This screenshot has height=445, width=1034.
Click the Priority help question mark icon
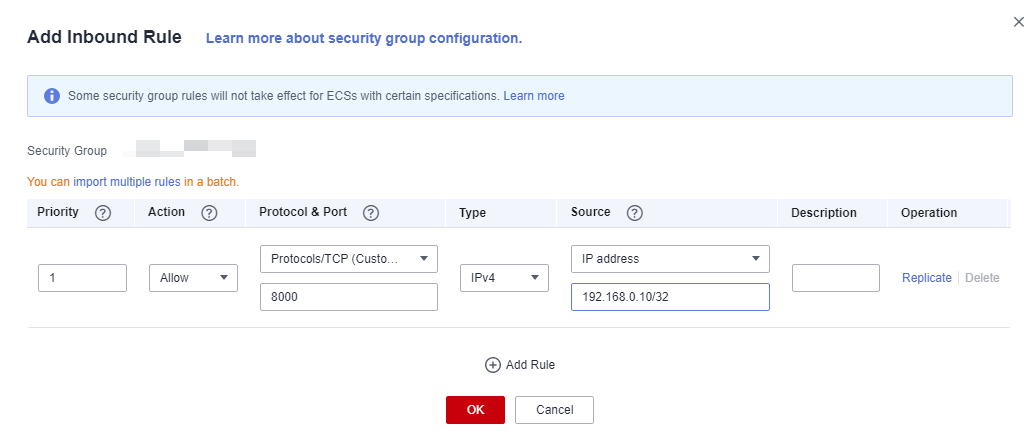coord(102,213)
